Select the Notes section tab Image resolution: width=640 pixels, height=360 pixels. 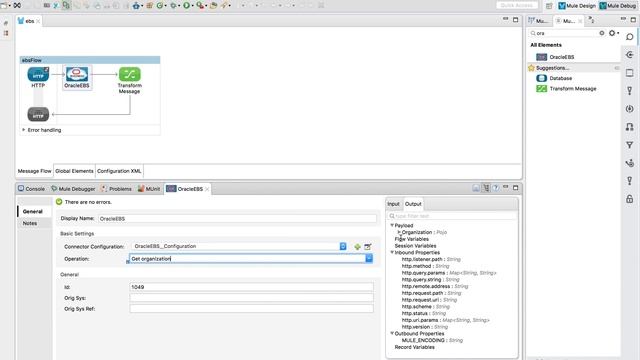point(35,223)
